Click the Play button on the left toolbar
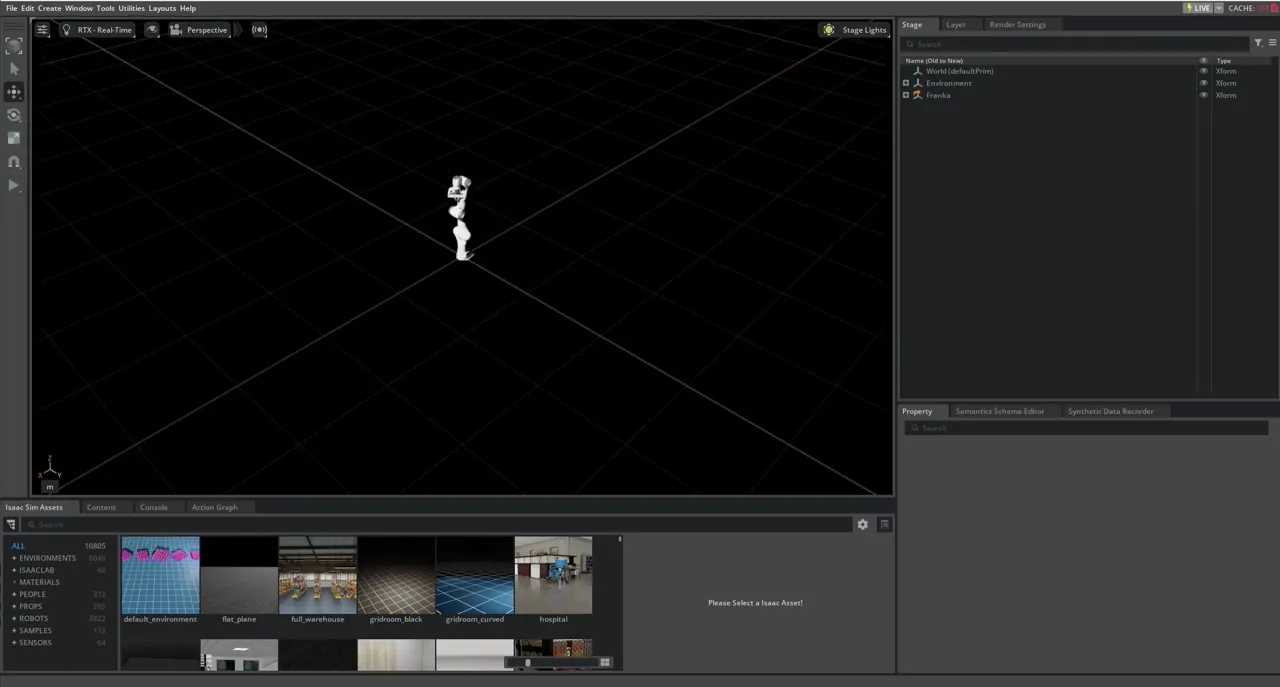This screenshot has height=687, width=1280. point(14,185)
